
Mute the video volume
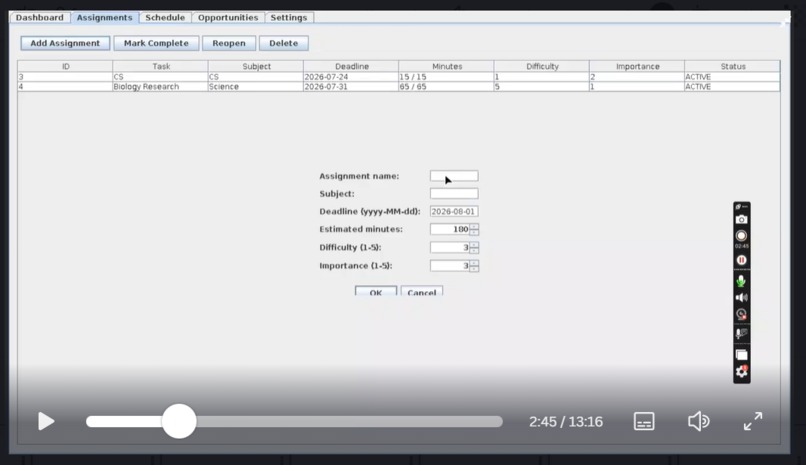(699, 421)
